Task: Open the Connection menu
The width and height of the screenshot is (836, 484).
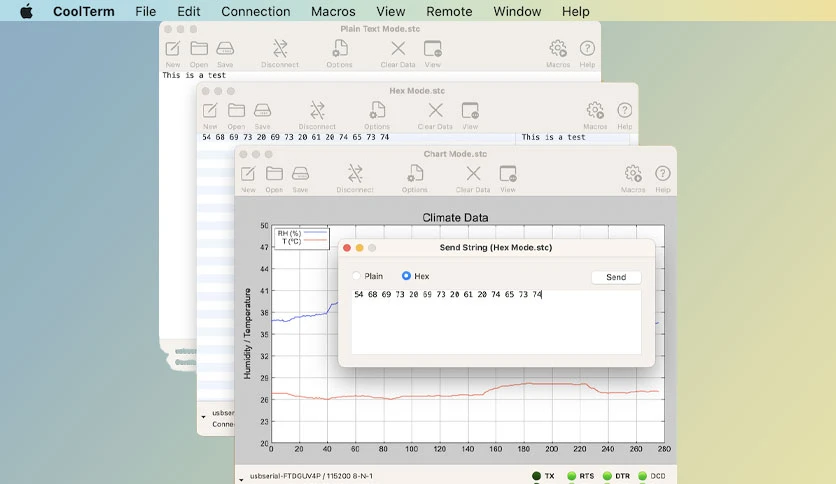Action: click(255, 11)
